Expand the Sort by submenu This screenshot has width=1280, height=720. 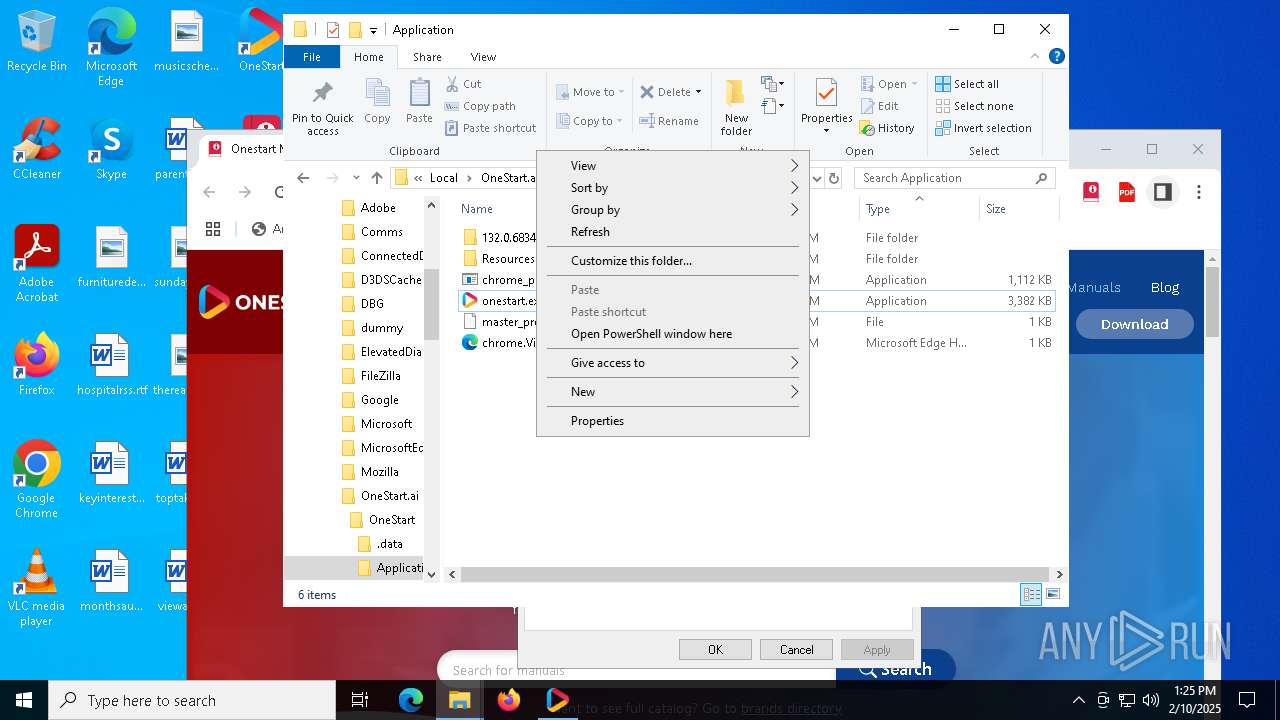[x=673, y=188]
